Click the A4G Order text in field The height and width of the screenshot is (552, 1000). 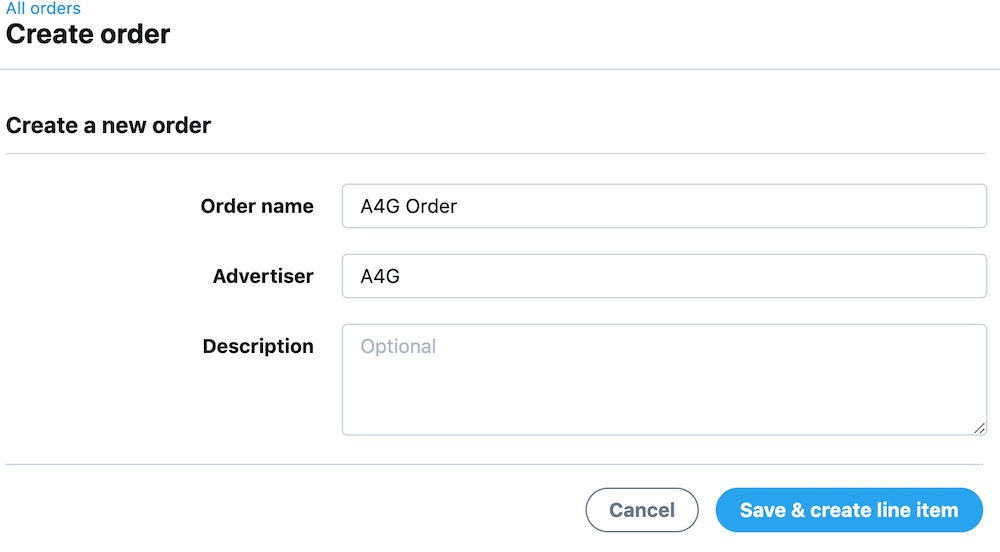click(408, 207)
